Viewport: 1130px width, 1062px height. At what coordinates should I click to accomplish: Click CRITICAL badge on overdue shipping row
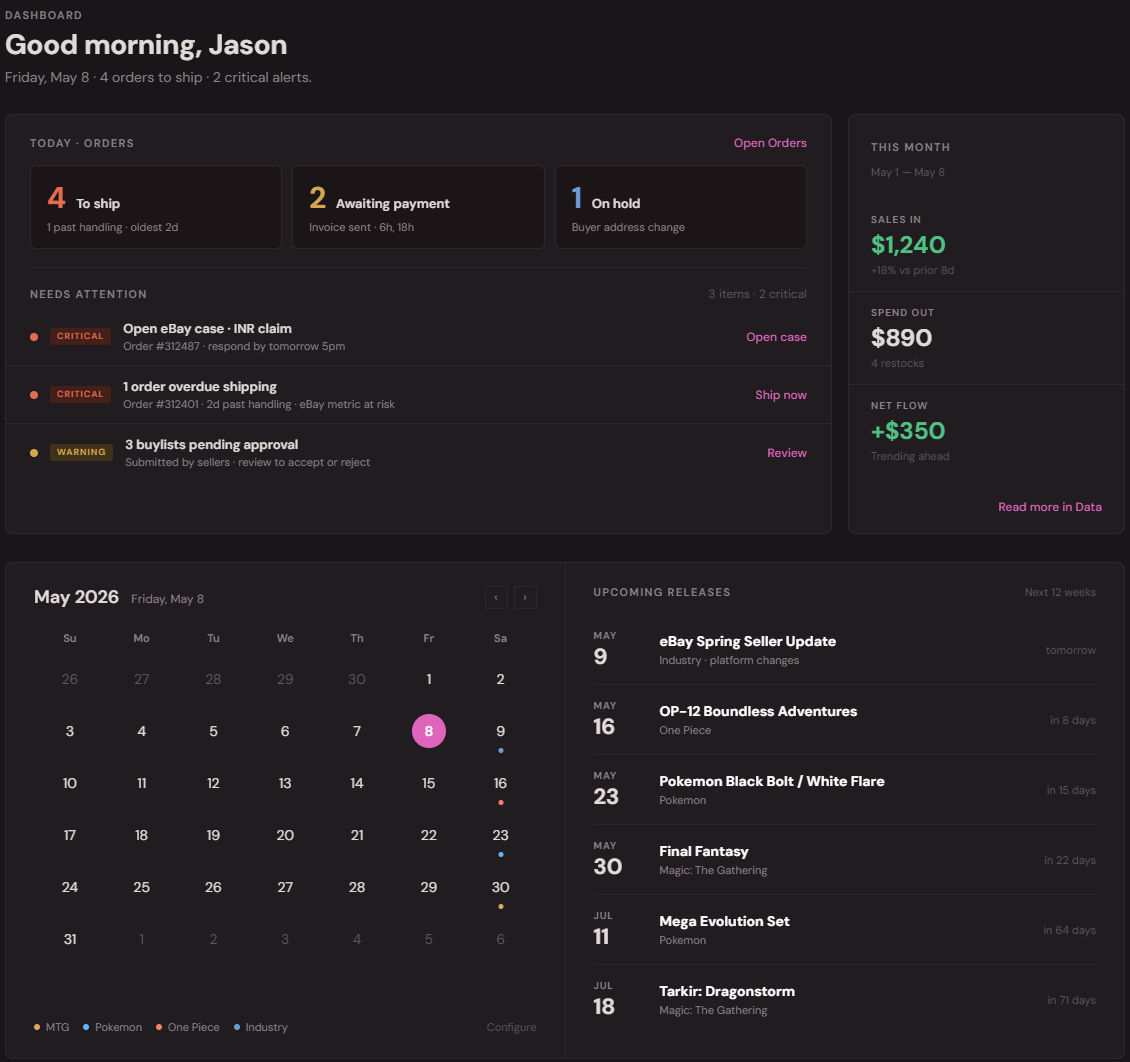tap(80, 394)
